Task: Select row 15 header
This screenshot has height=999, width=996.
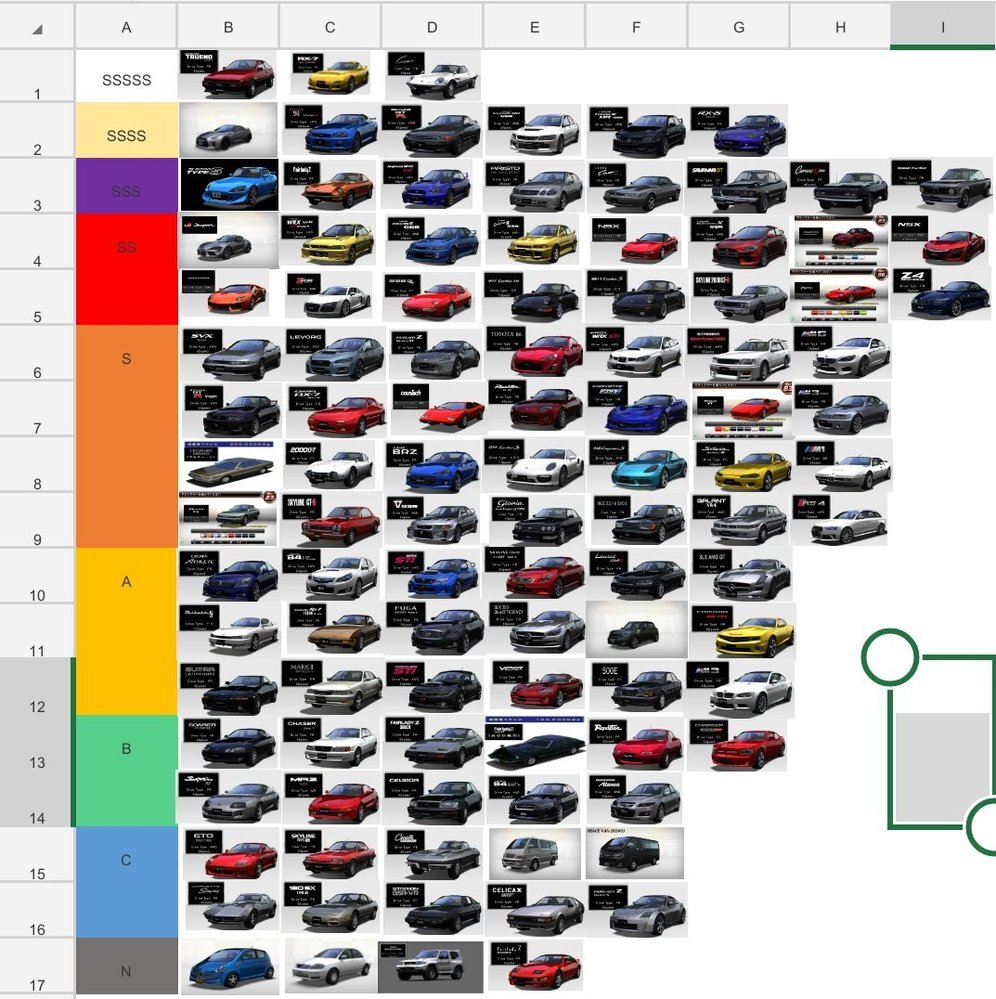Action: [x=37, y=854]
